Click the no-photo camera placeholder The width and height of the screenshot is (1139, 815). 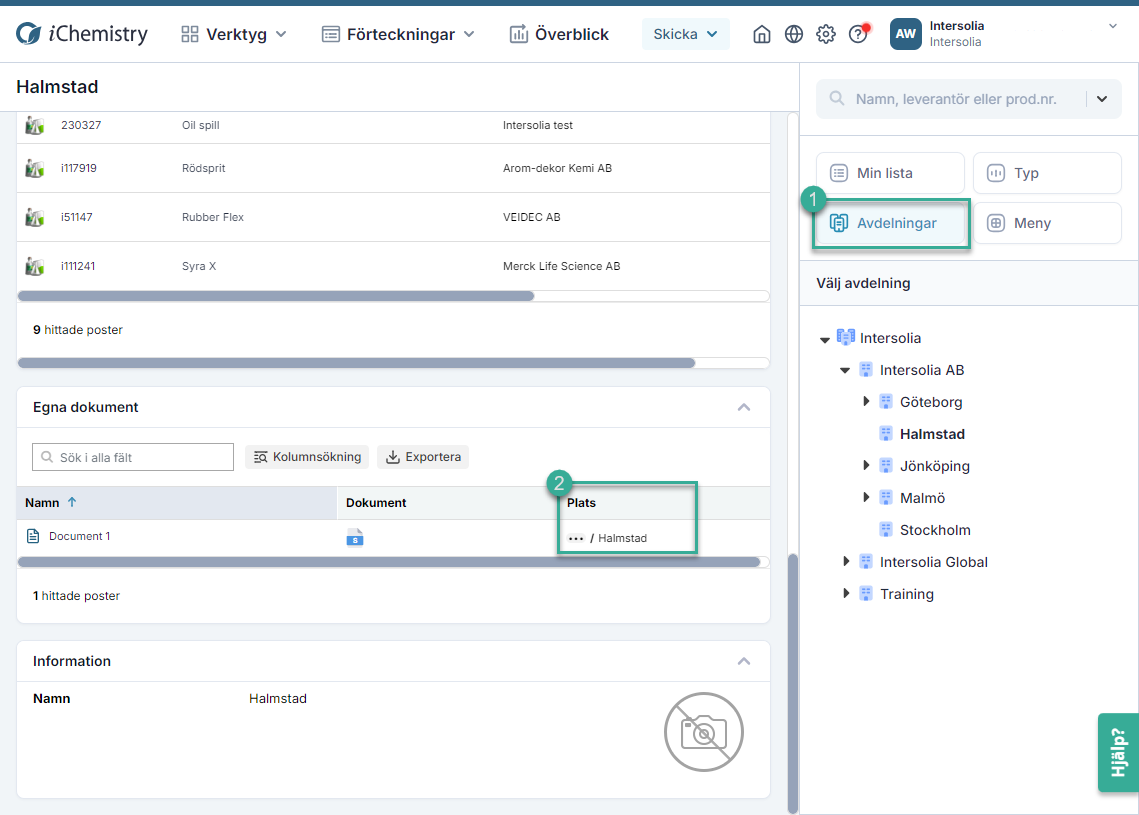[x=703, y=732]
